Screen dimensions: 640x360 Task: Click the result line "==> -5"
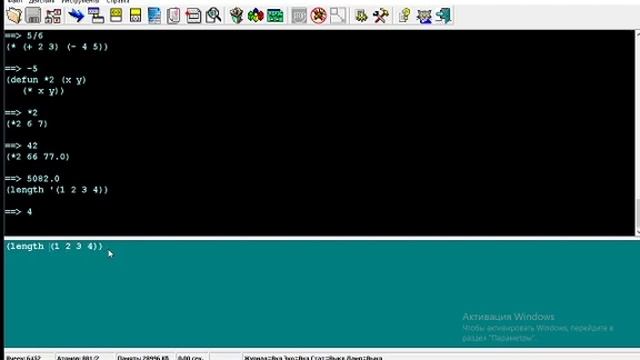tap(21, 68)
